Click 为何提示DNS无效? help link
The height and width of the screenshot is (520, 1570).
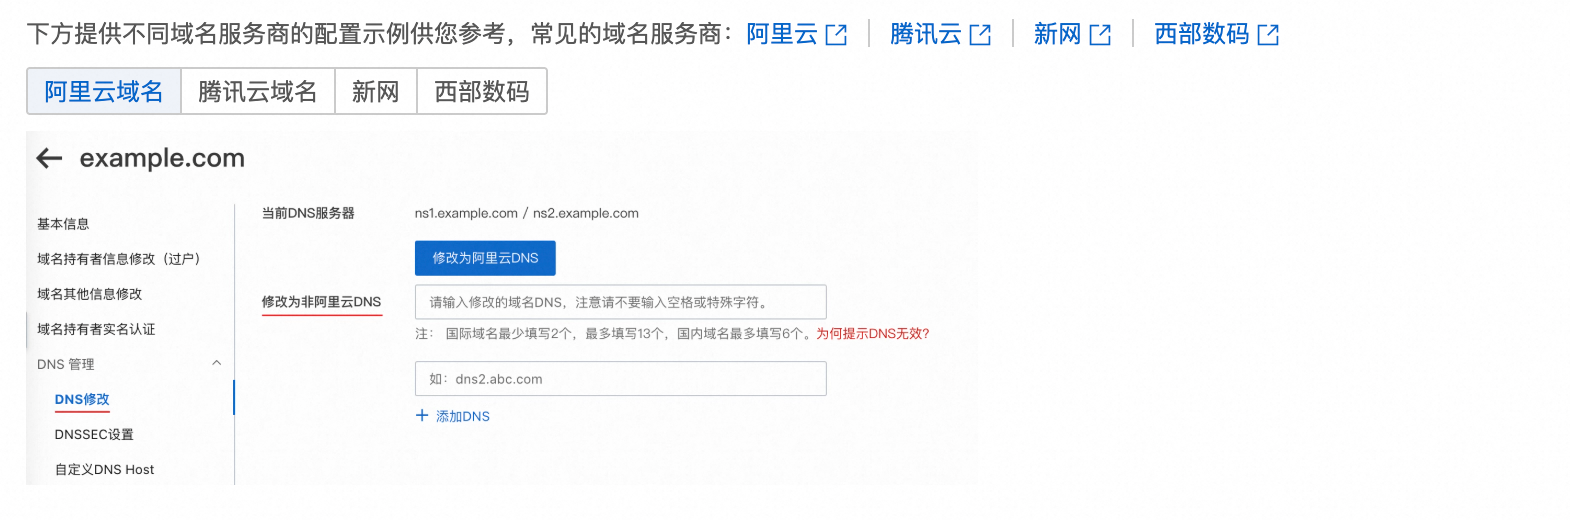(x=873, y=334)
